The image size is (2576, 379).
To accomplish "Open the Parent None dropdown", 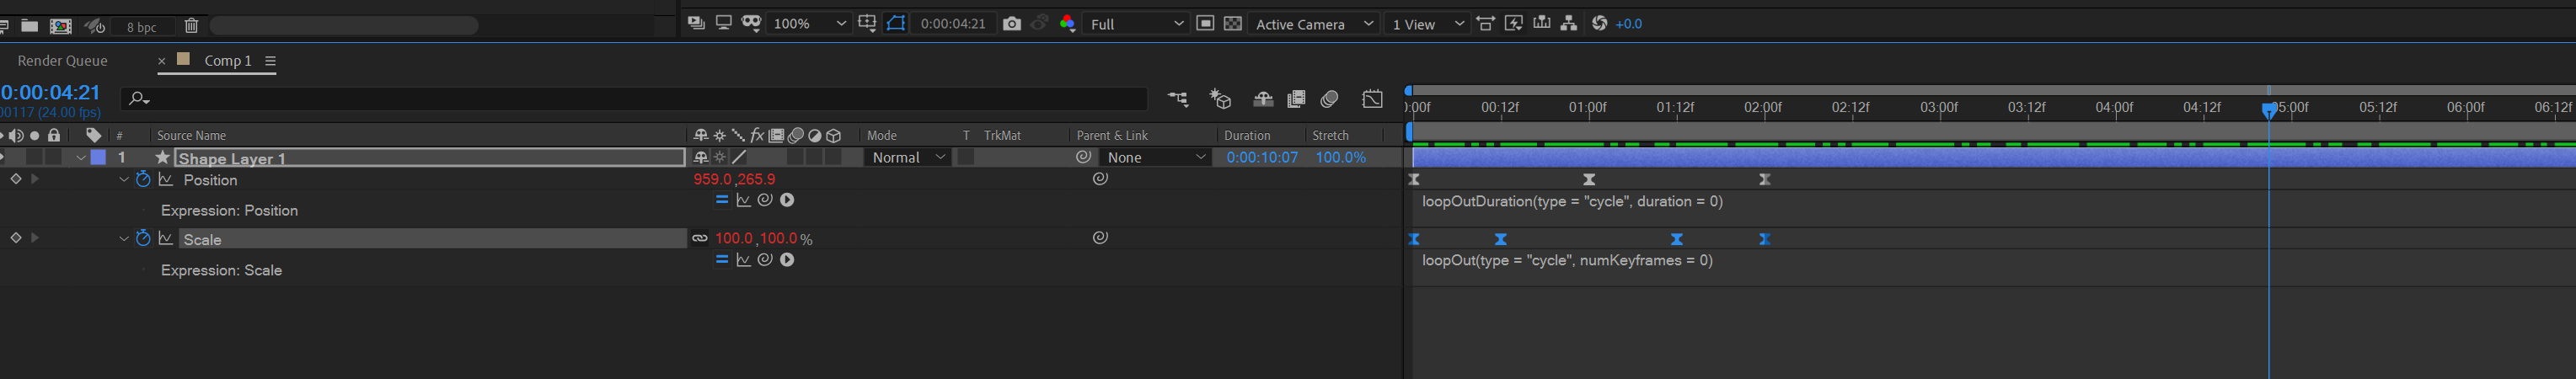I will pos(1156,157).
